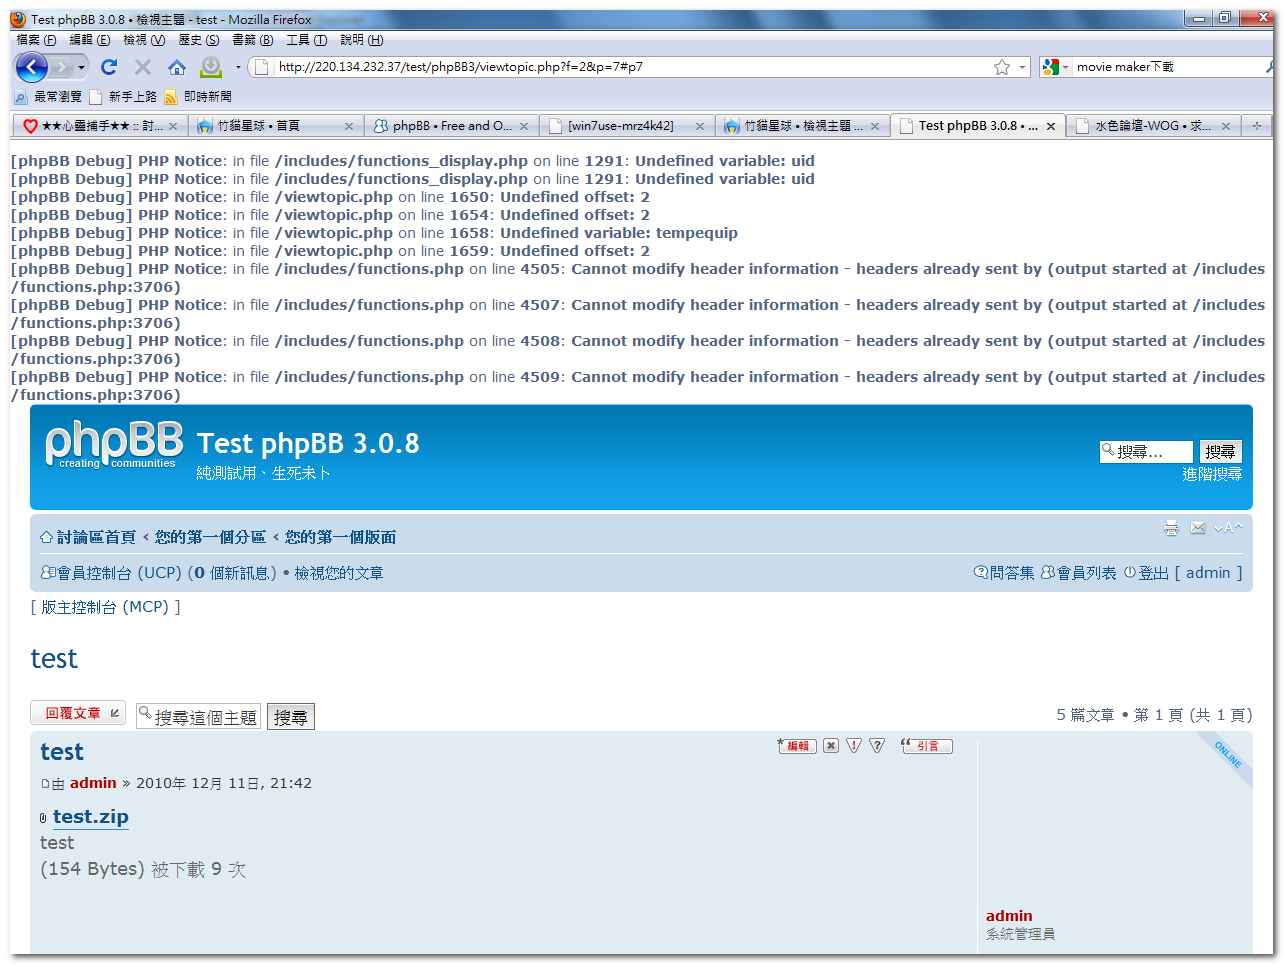The height and width of the screenshot is (965, 1284).
Task: Click the printer icon for print view
Action: click(x=1171, y=528)
